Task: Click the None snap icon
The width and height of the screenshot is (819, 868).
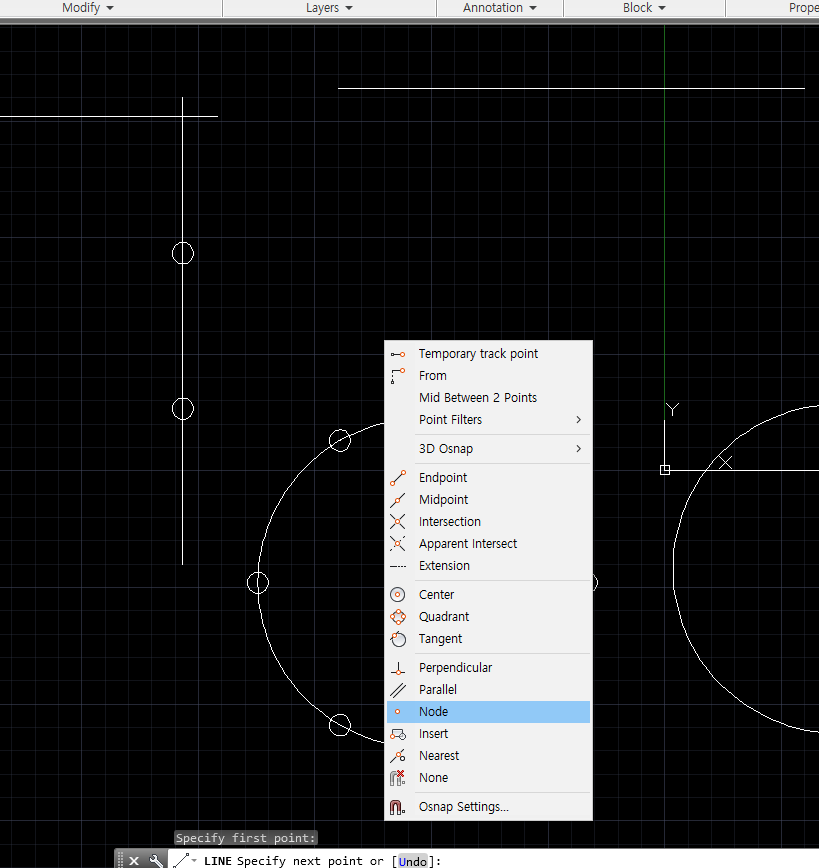Action: (398, 778)
